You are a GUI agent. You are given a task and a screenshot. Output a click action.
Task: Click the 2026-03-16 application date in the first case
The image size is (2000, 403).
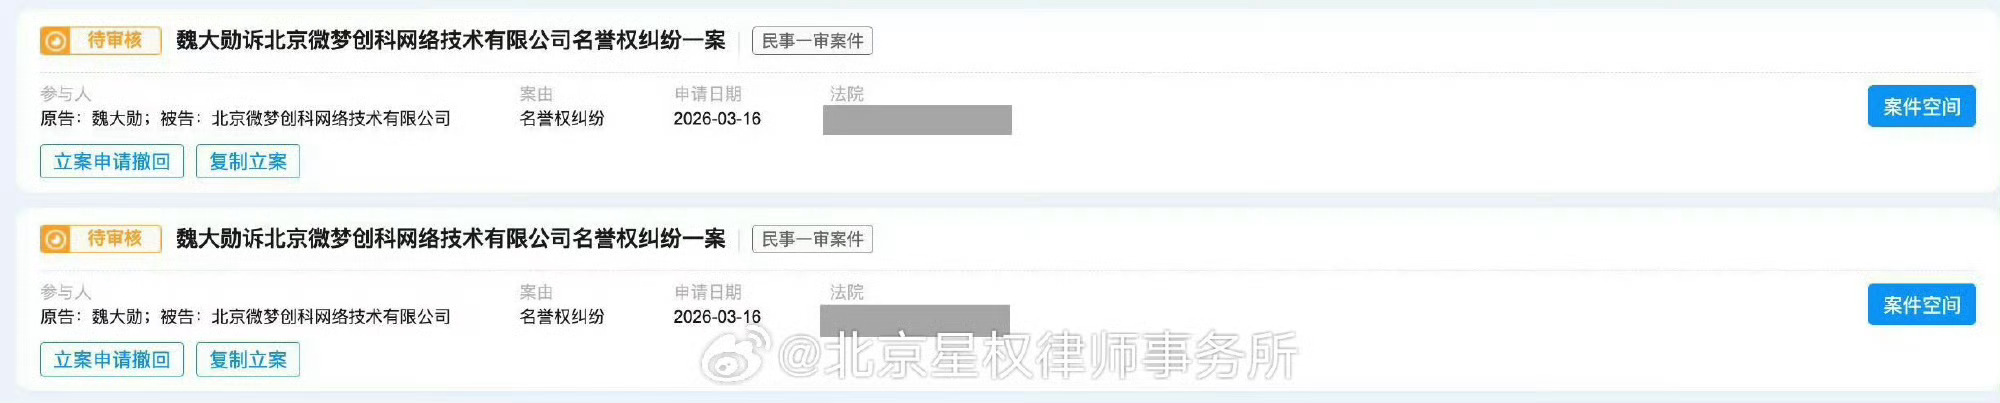717,119
